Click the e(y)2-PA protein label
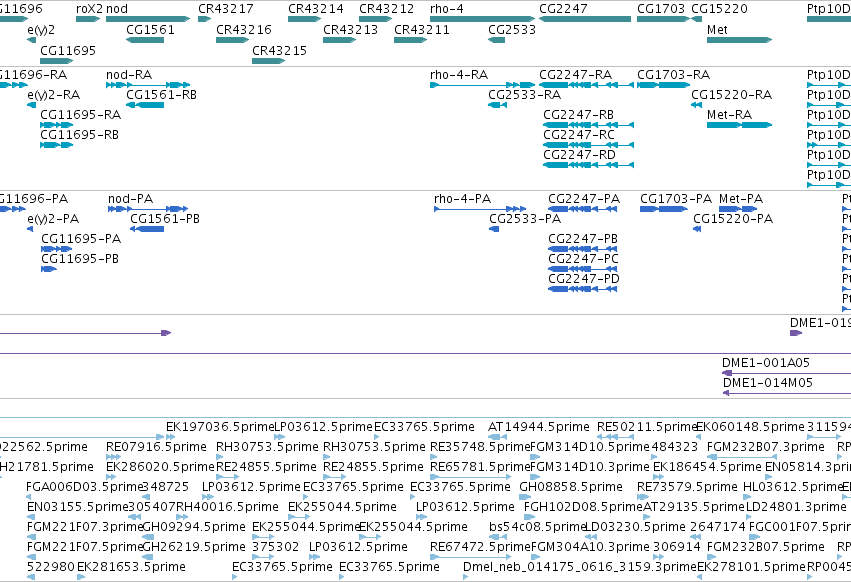Image resolution: width=851 pixels, height=582 pixels. tap(53, 219)
